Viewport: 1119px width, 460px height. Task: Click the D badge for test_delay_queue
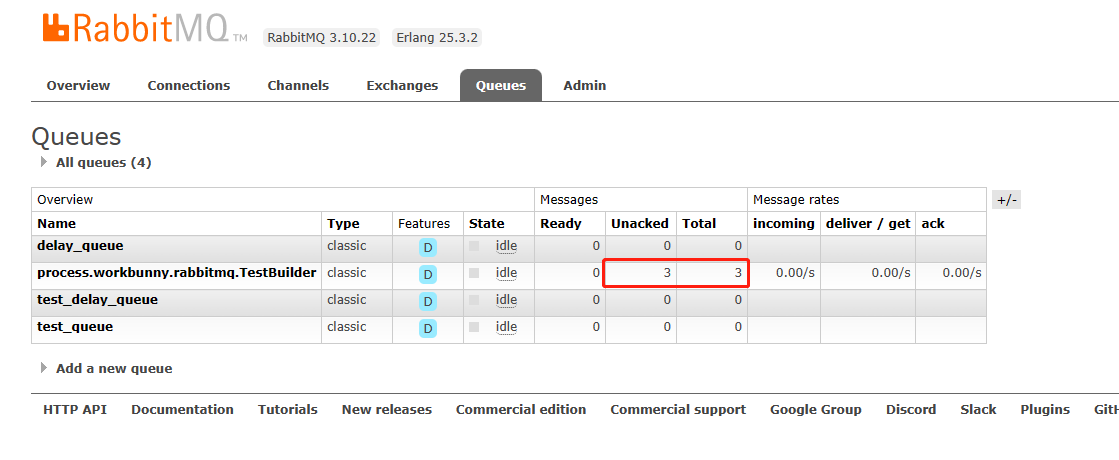tap(427, 302)
